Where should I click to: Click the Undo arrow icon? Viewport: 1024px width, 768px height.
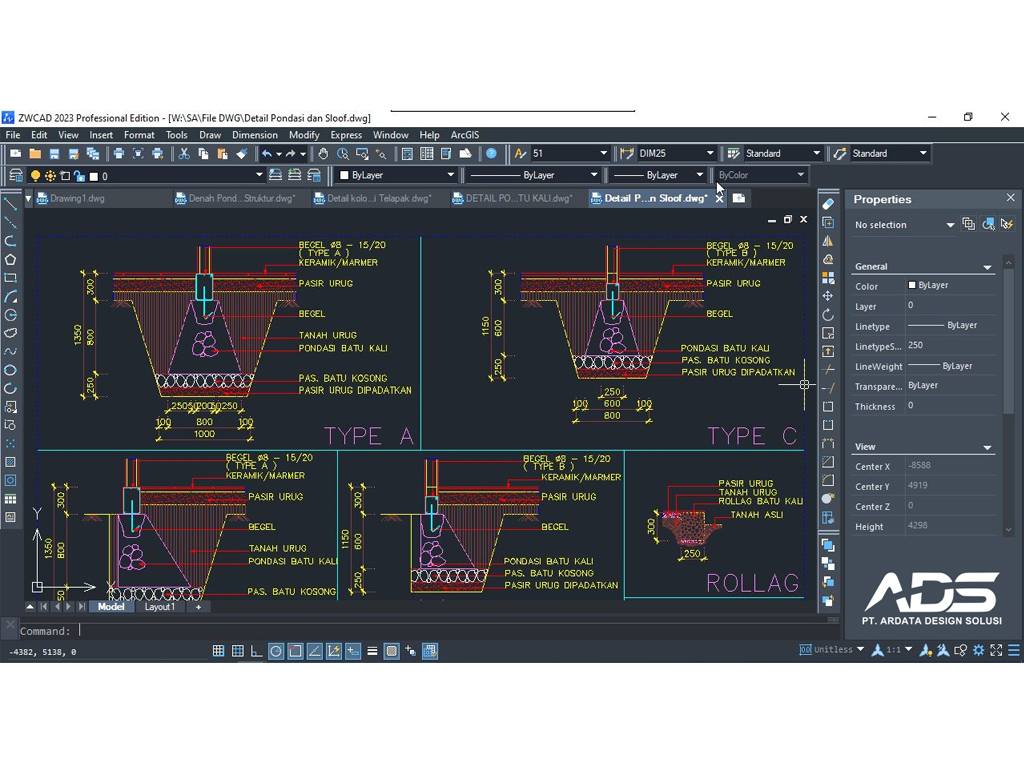point(267,154)
